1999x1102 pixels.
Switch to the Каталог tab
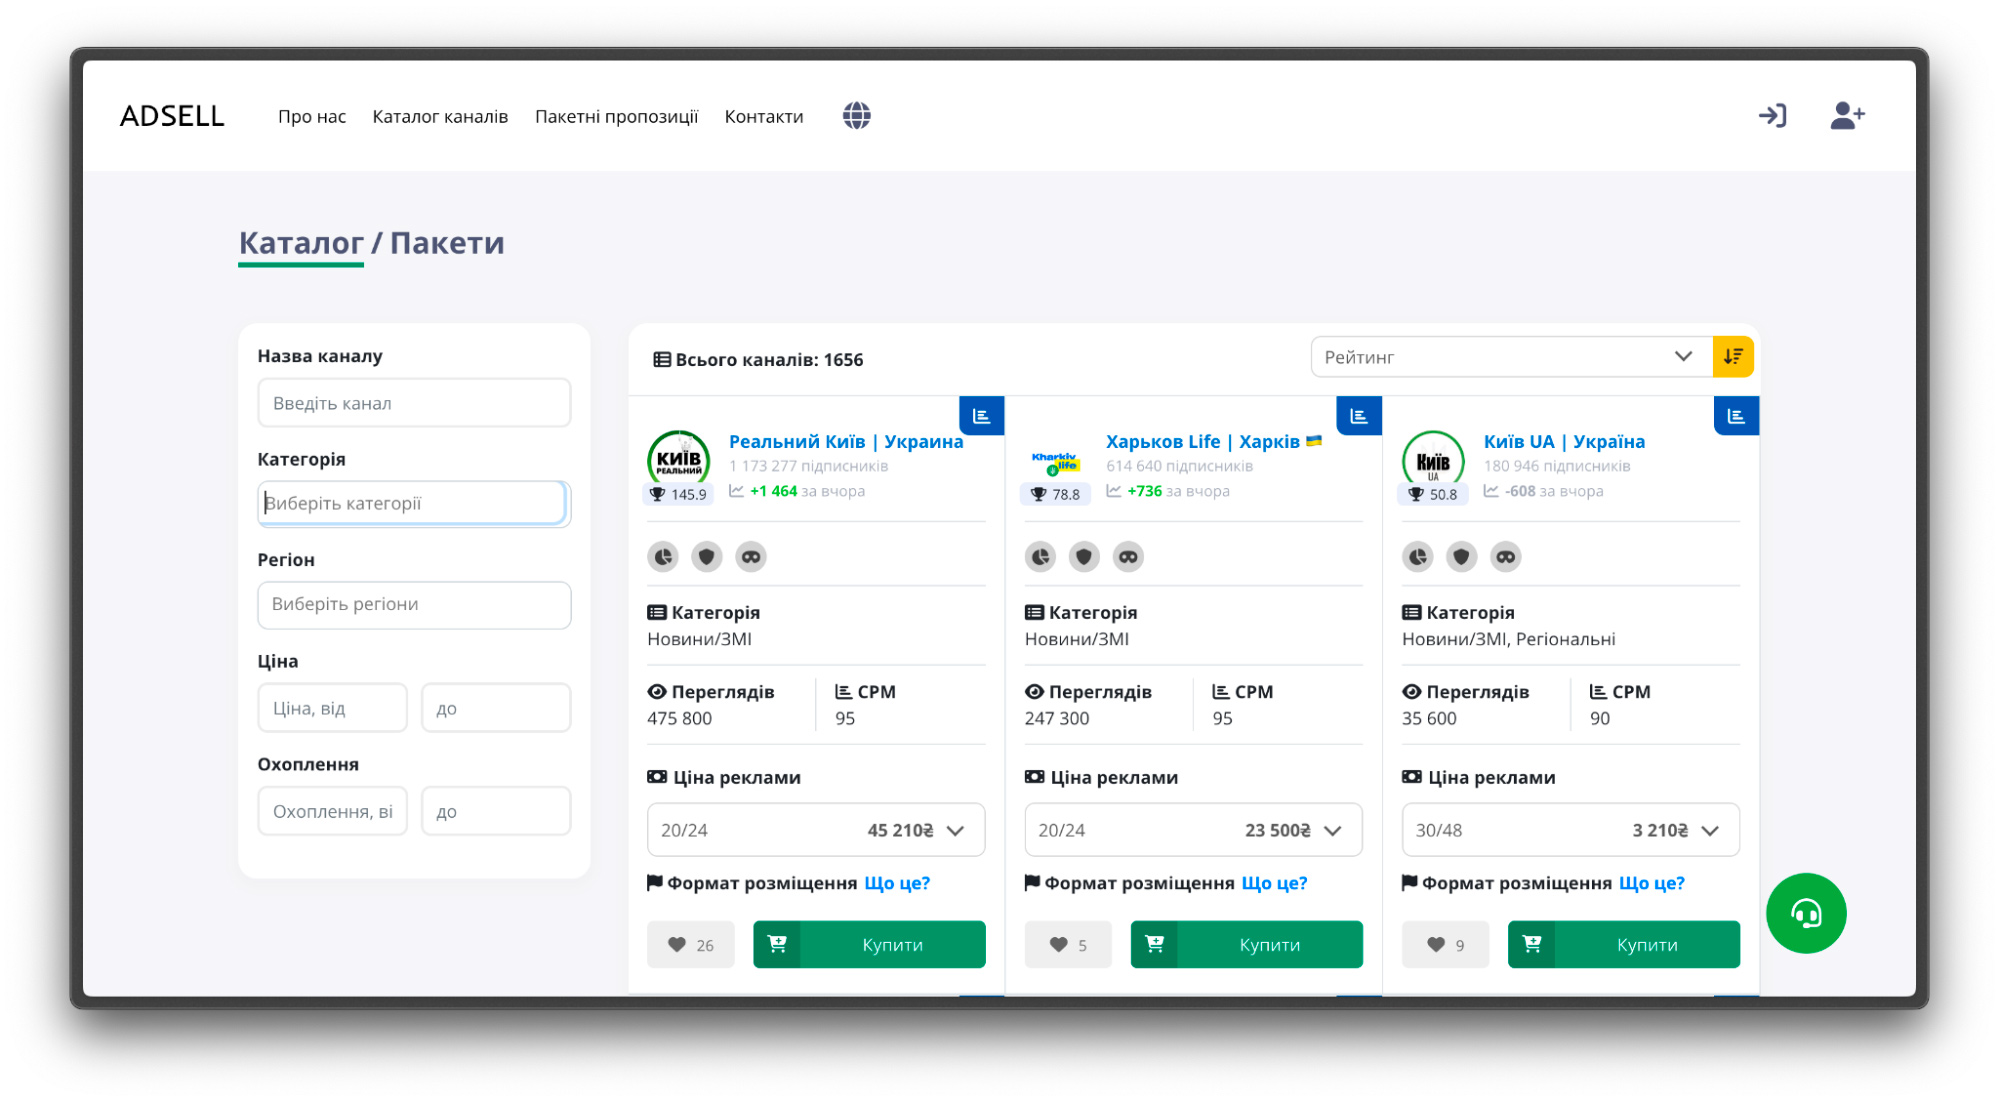pos(300,243)
